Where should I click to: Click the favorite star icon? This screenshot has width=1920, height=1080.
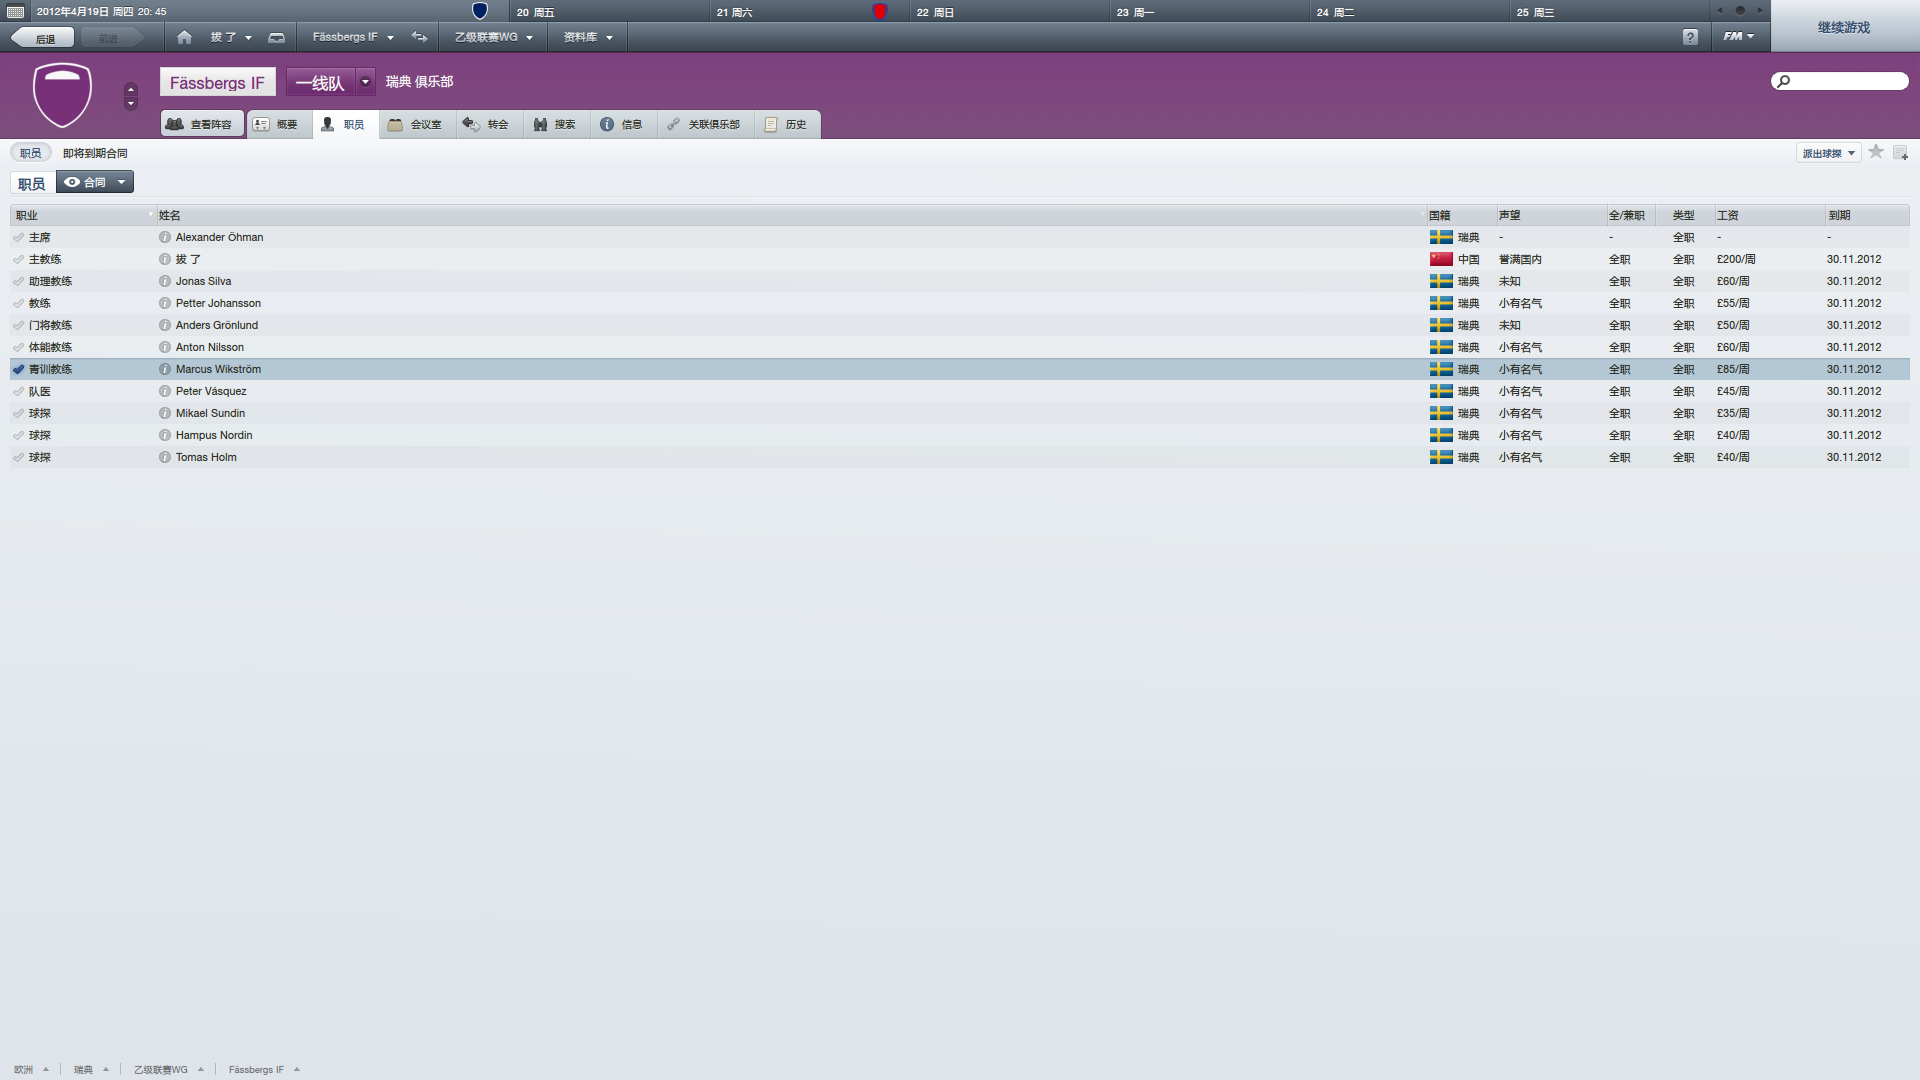coord(1876,152)
